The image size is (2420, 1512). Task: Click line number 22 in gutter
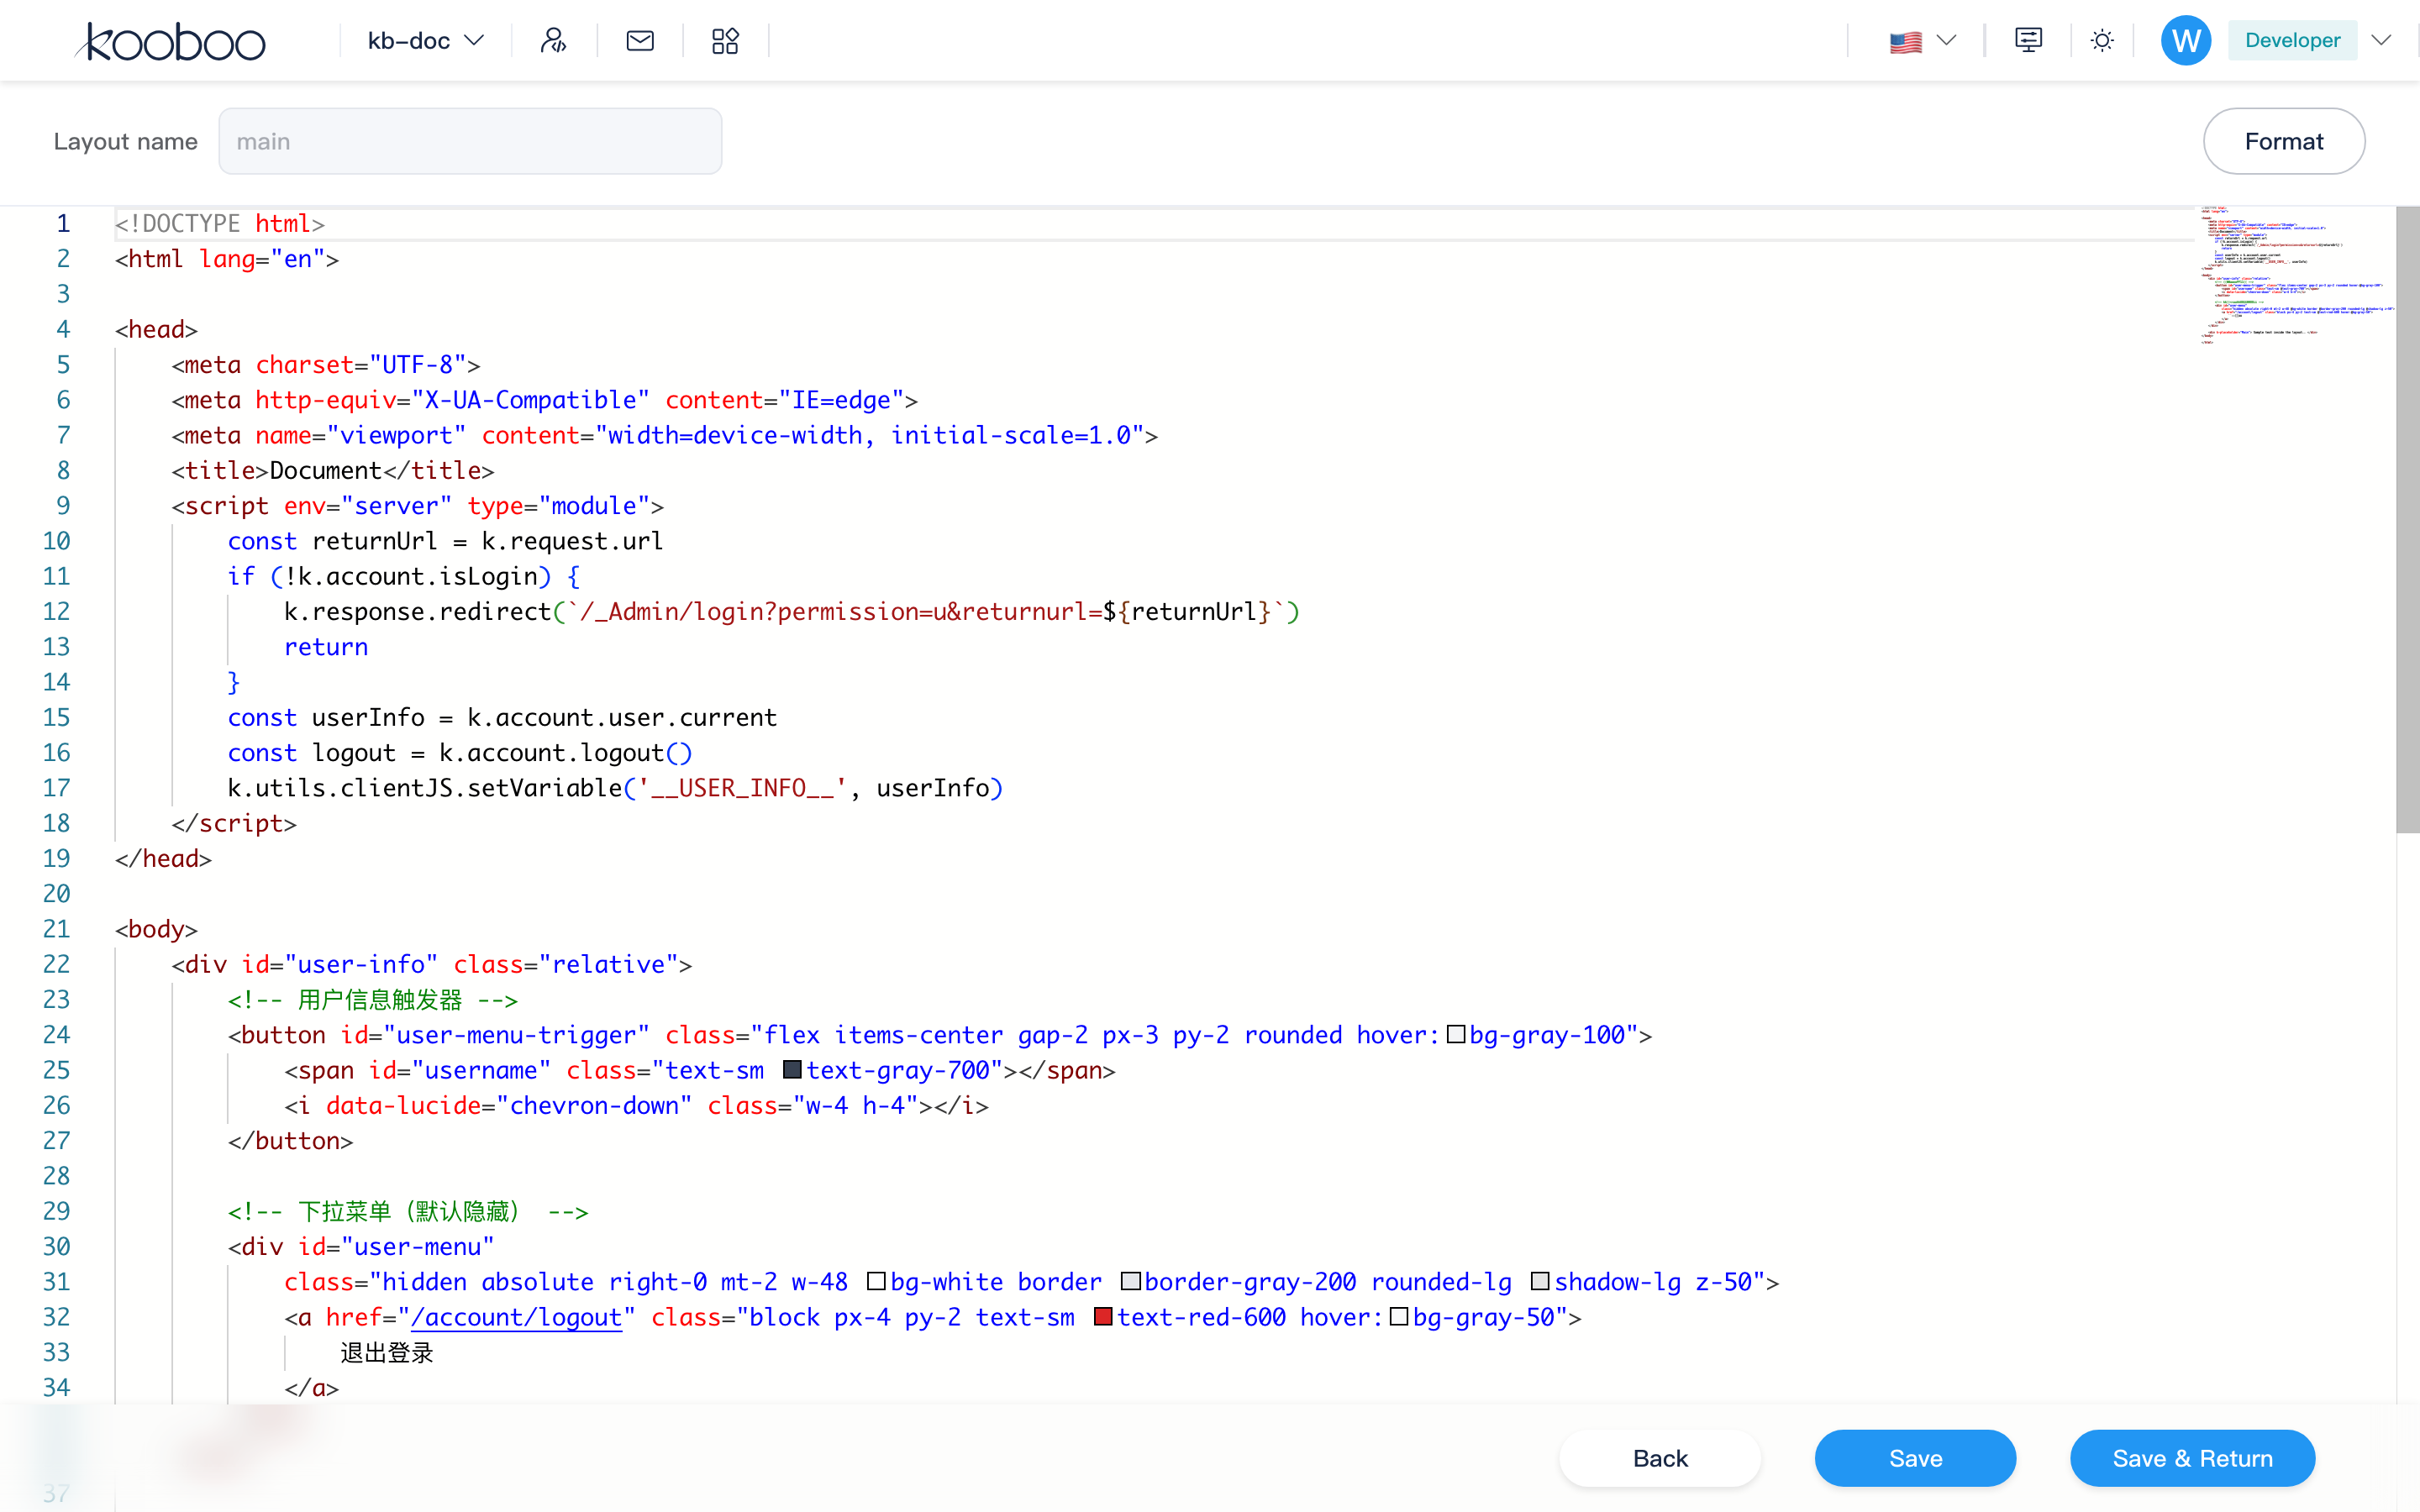pyautogui.click(x=56, y=964)
